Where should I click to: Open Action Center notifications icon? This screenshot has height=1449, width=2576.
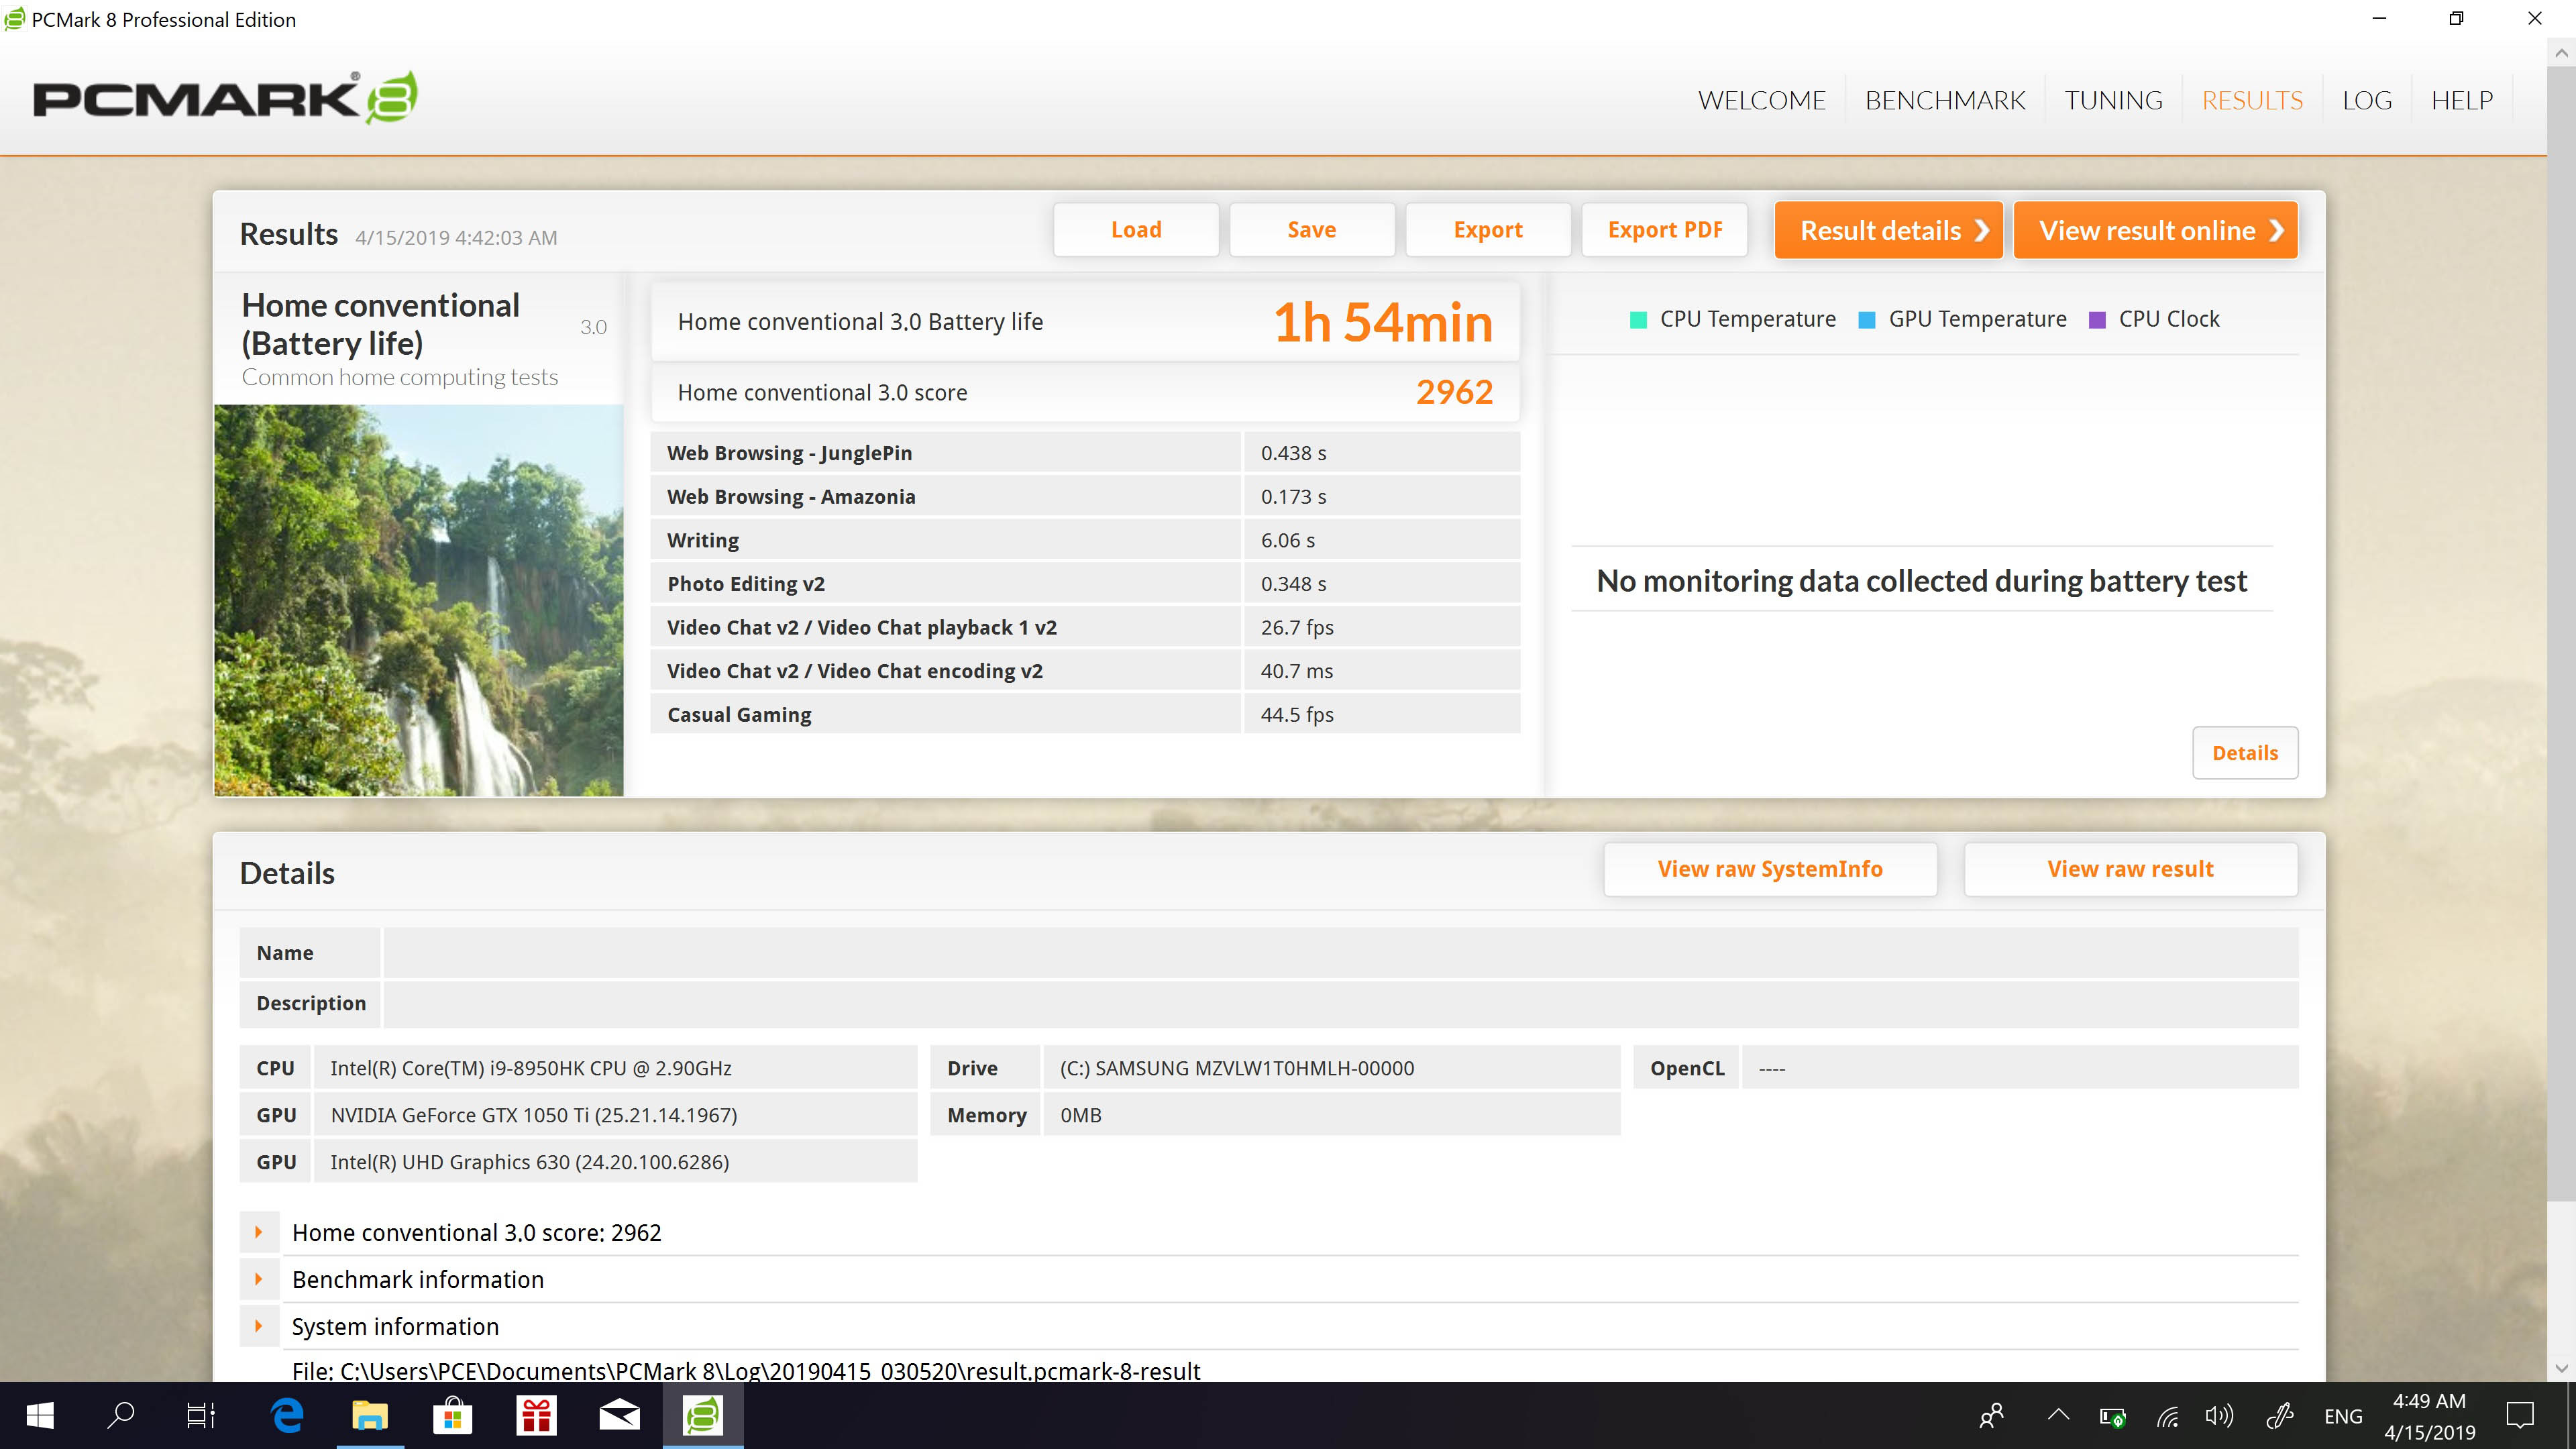tap(2520, 1416)
